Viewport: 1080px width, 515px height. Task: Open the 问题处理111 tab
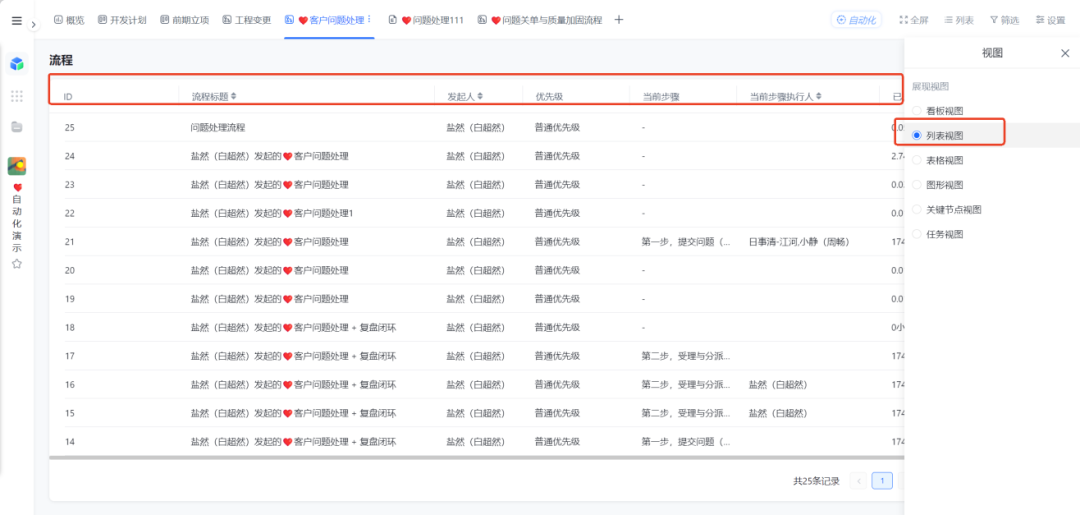(x=426, y=20)
